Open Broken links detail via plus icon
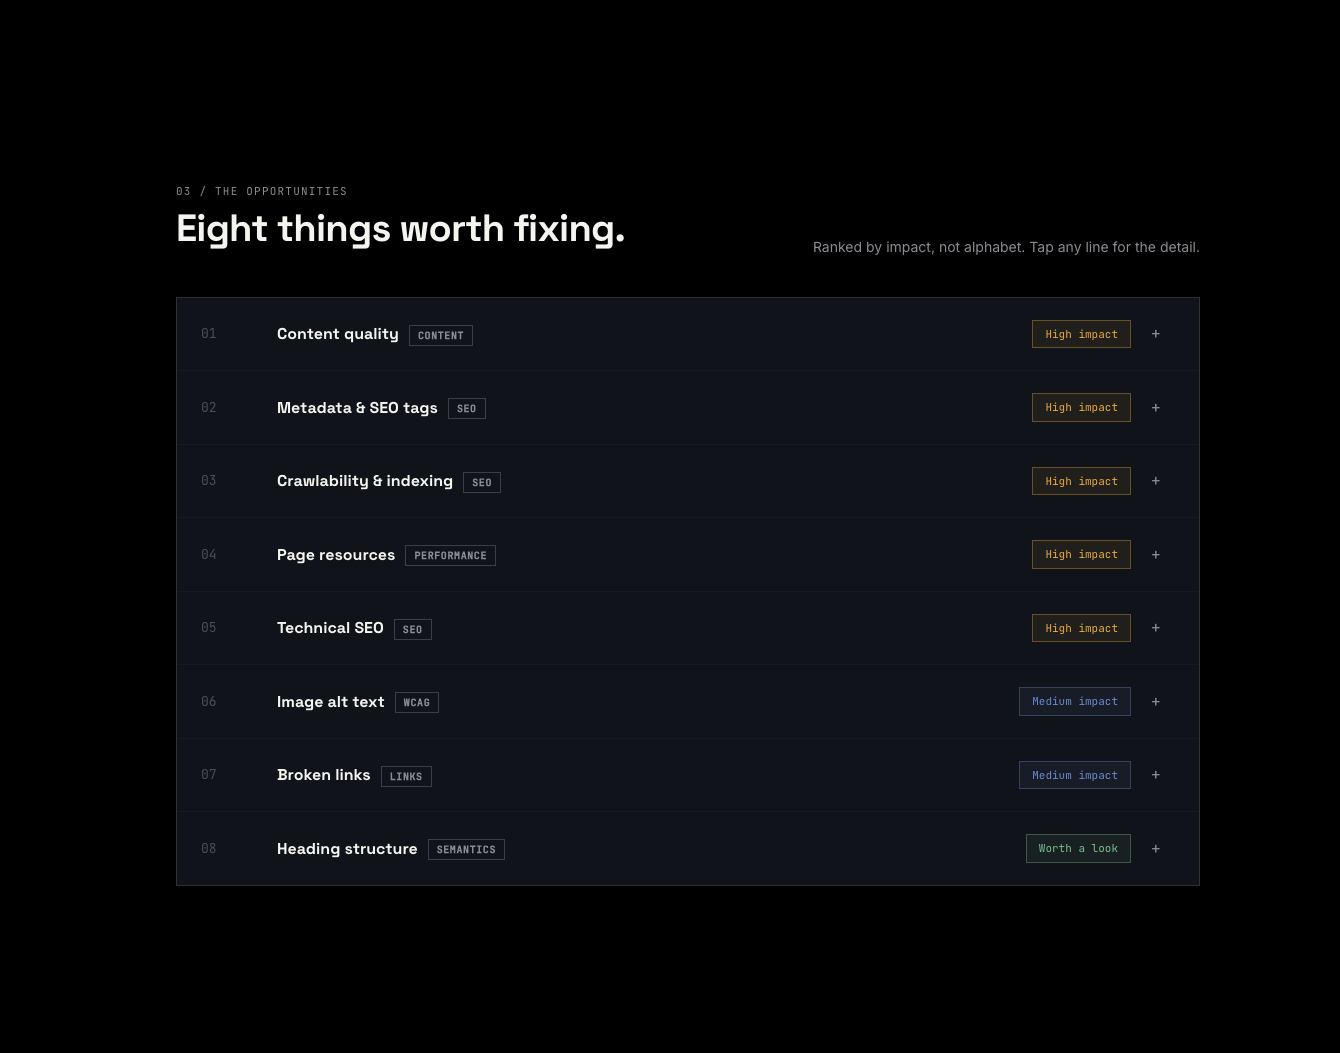1340x1053 pixels. click(x=1155, y=775)
